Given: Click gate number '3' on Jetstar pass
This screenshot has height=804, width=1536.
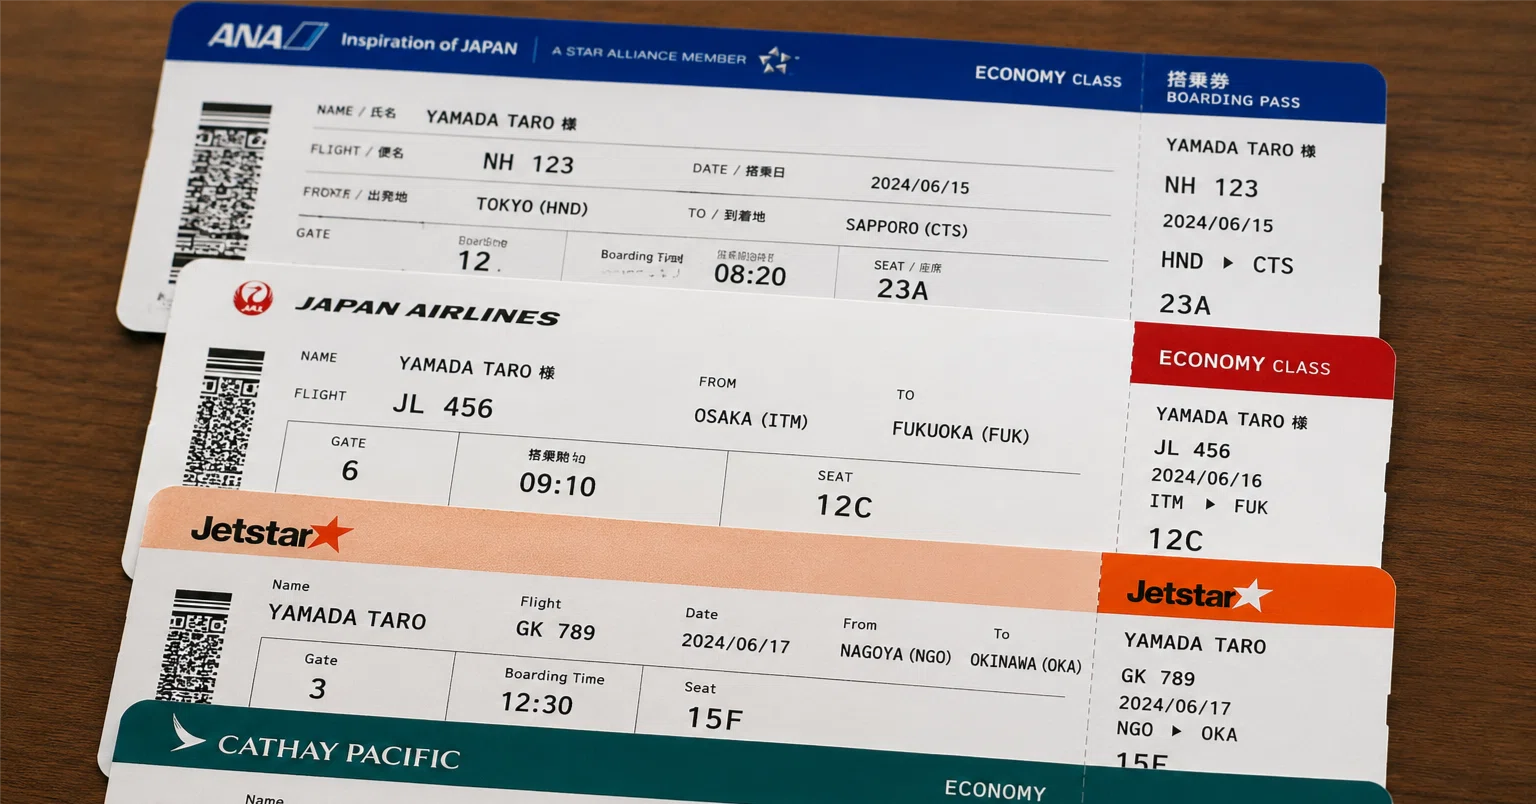Looking at the screenshot, I should 318,688.
